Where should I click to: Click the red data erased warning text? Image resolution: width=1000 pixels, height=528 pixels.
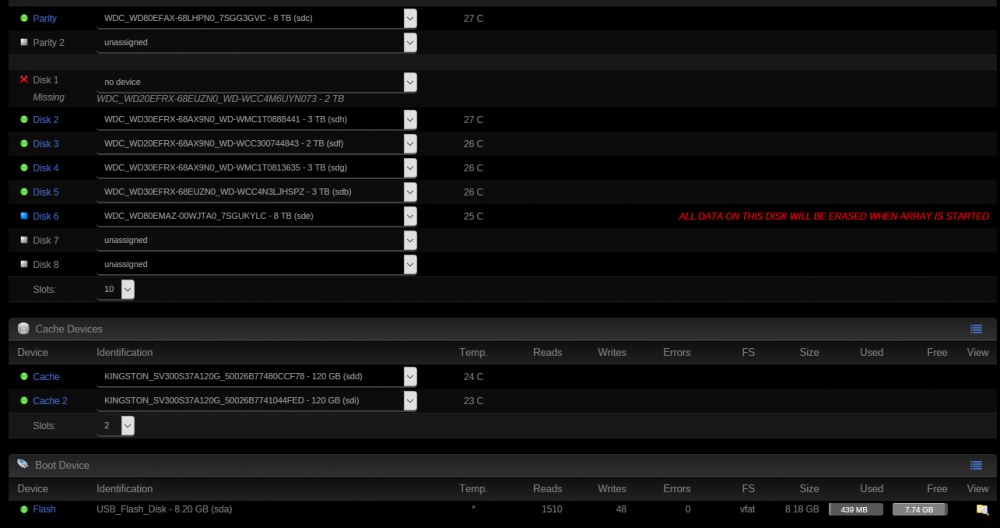pyautogui.click(x=834, y=217)
